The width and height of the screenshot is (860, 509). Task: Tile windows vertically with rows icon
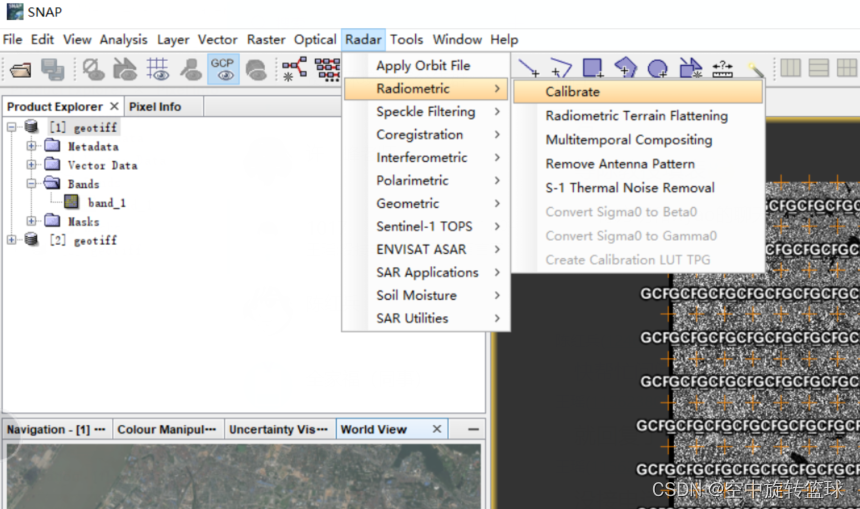[x=818, y=68]
